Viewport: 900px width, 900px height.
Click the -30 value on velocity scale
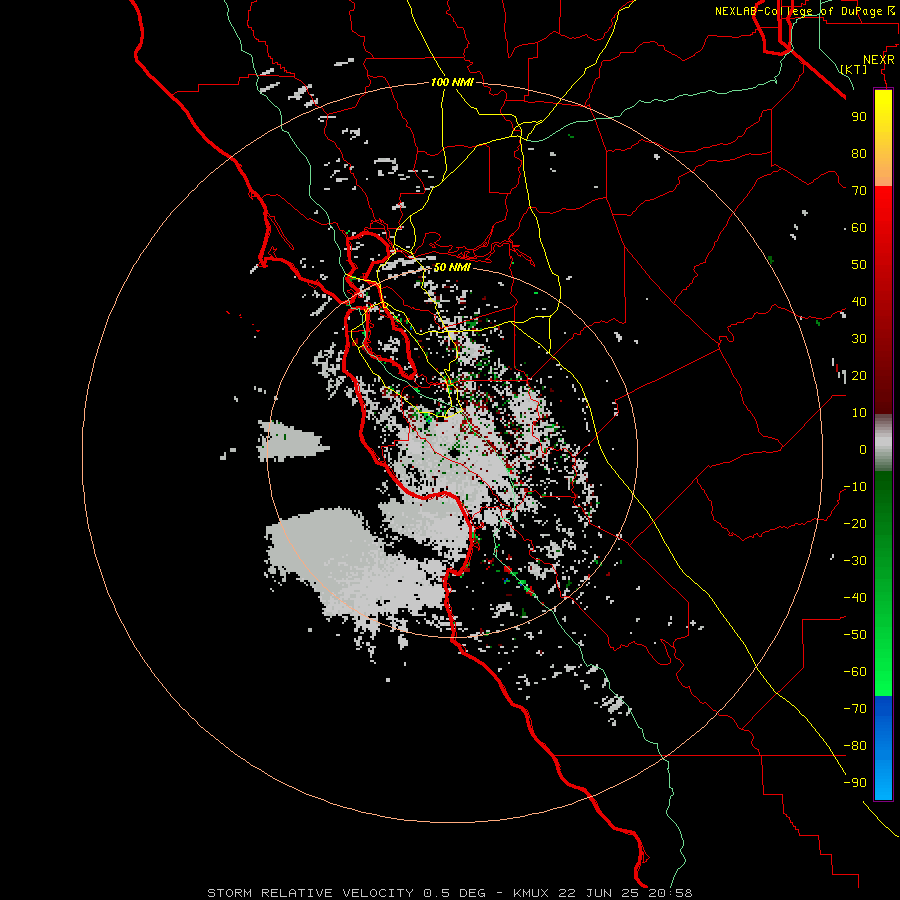click(855, 561)
